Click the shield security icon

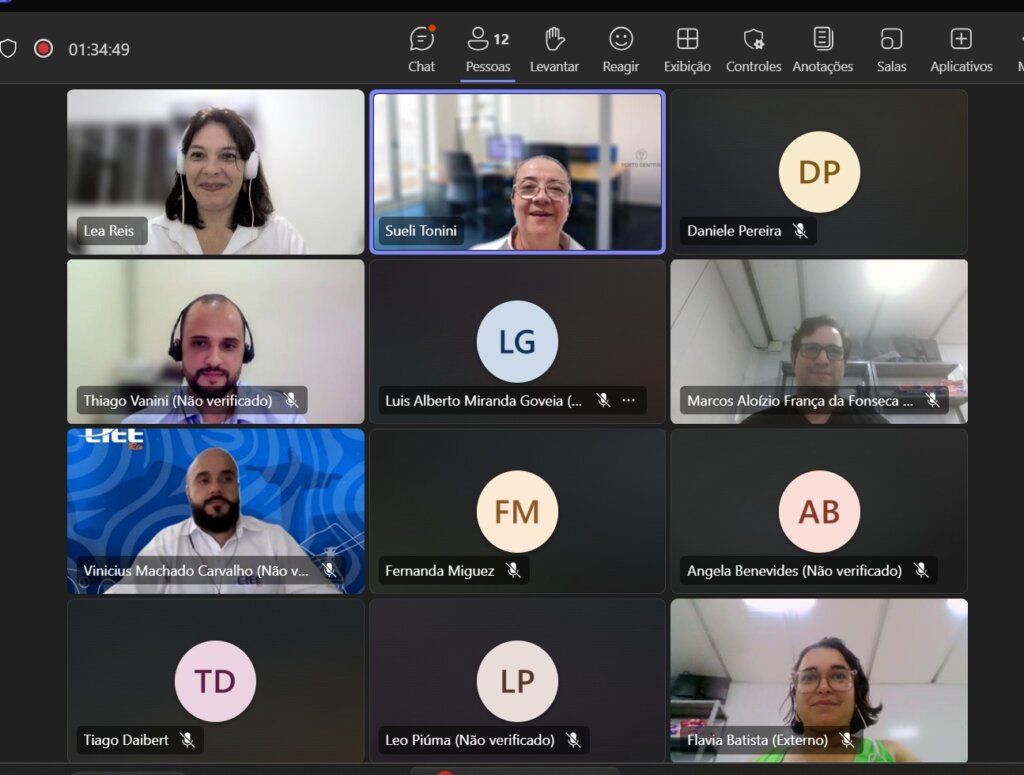pos(9,48)
